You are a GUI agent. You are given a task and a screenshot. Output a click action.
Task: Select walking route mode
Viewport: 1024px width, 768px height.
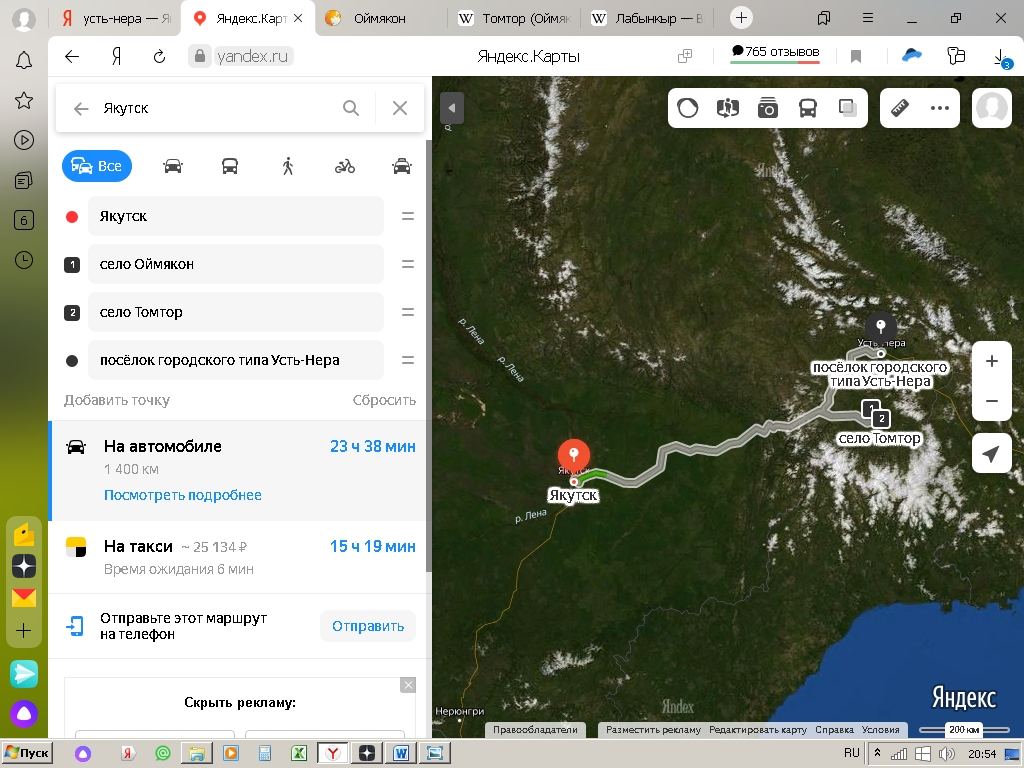click(x=287, y=167)
